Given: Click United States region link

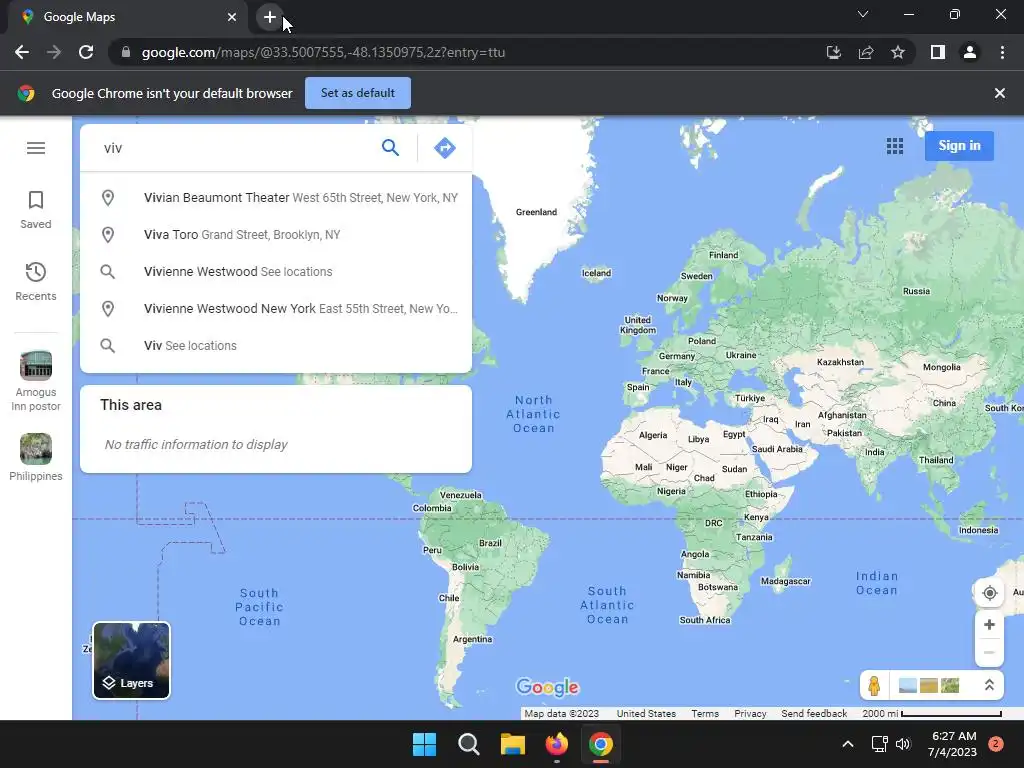Looking at the screenshot, I should pos(646,714).
